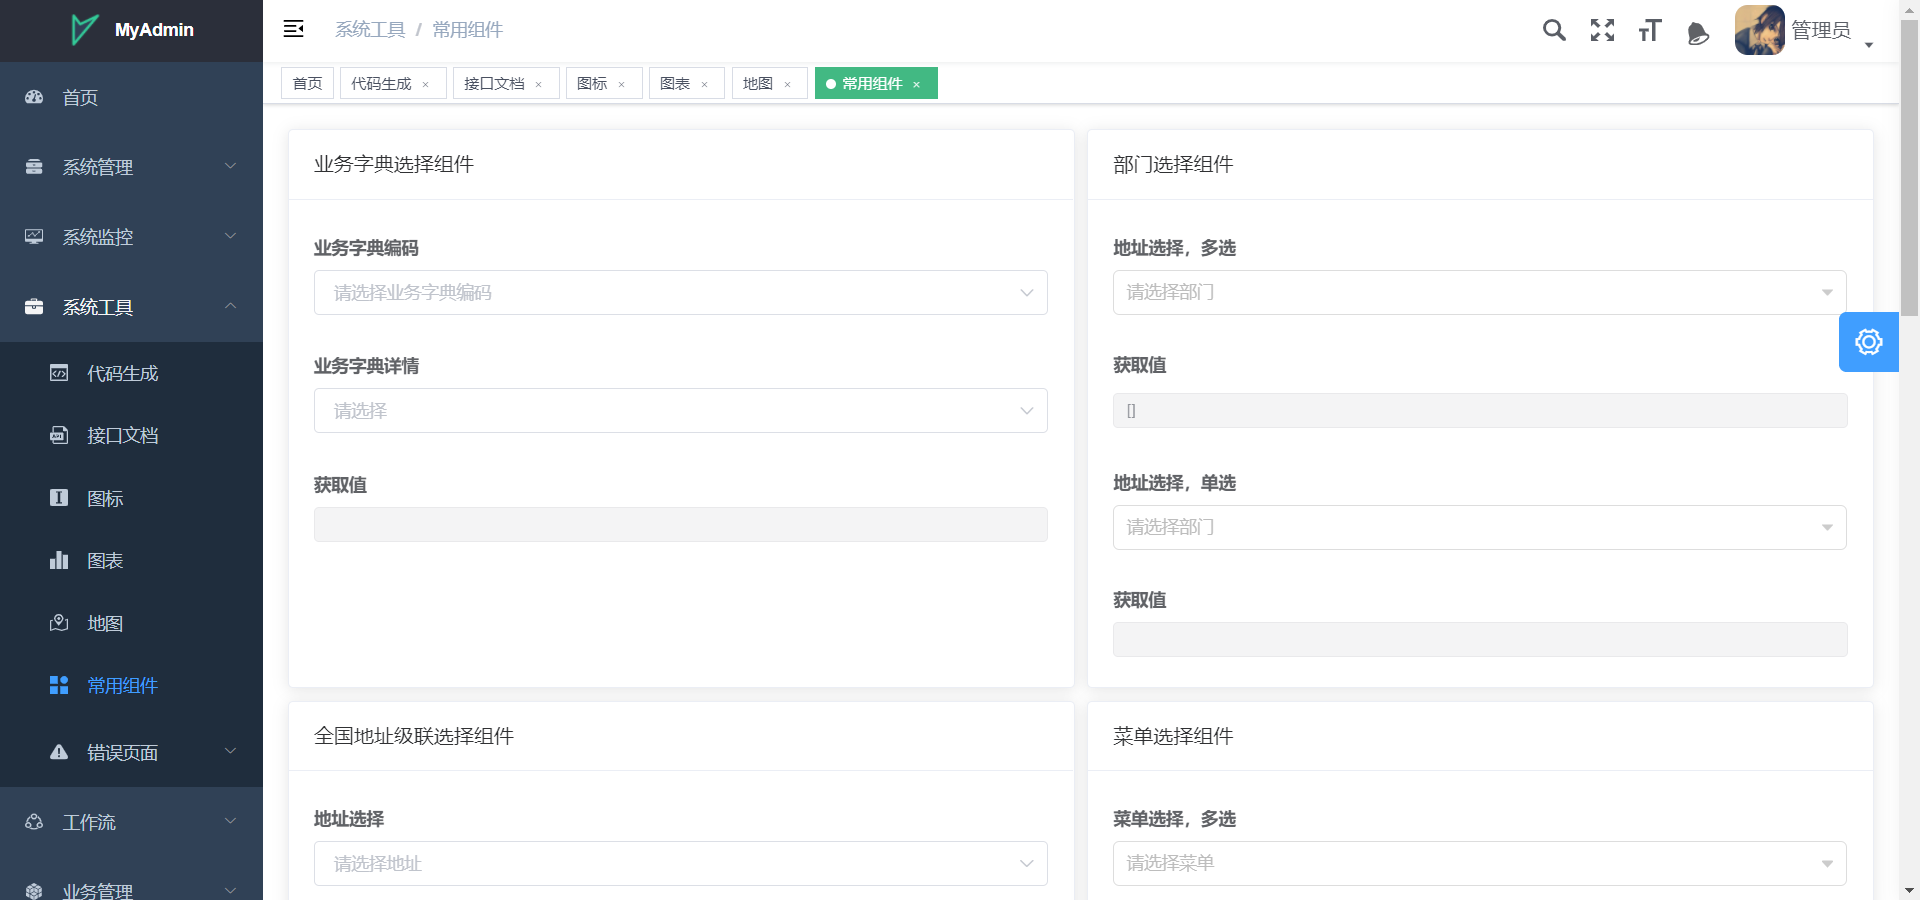Click the 系统管理 sidebar icon

click(34, 167)
